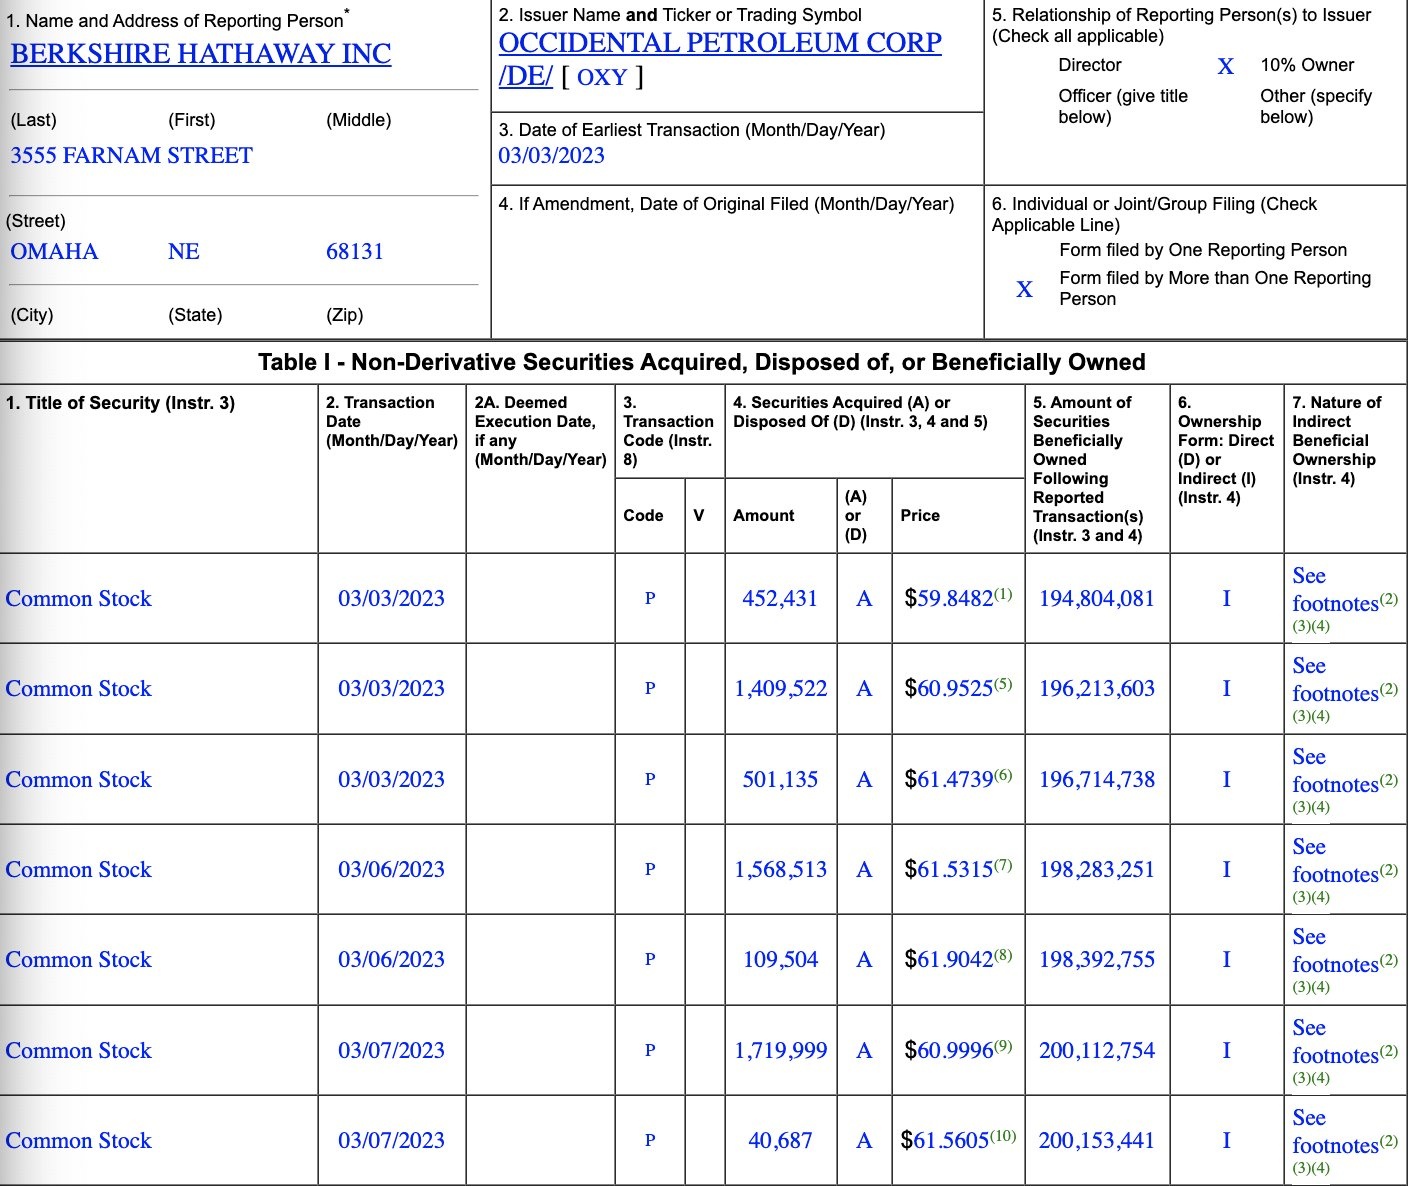Click the price $61.4739
Image resolution: width=1410 pixels, height=1186 pixels.
tap(949, 780)
